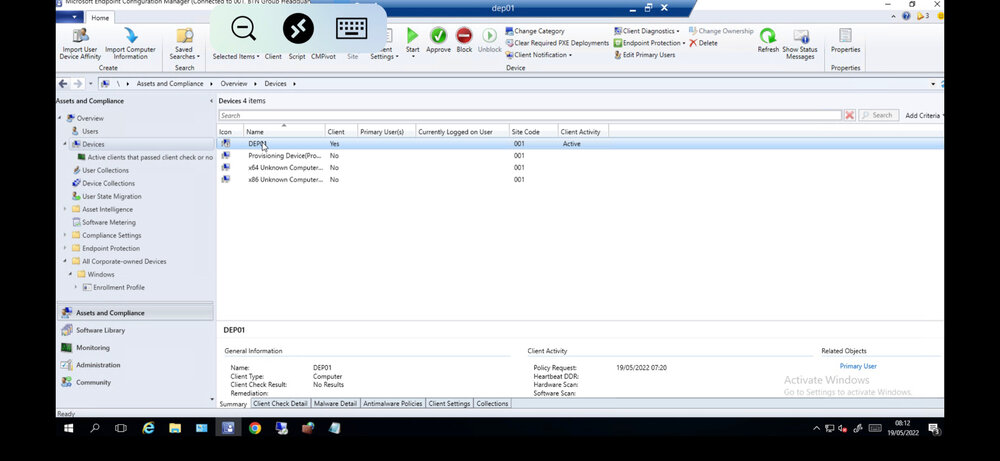
Task: Open the Client Diagnostics dropdown
Action: pyautogui.click(x=647, y=31)
